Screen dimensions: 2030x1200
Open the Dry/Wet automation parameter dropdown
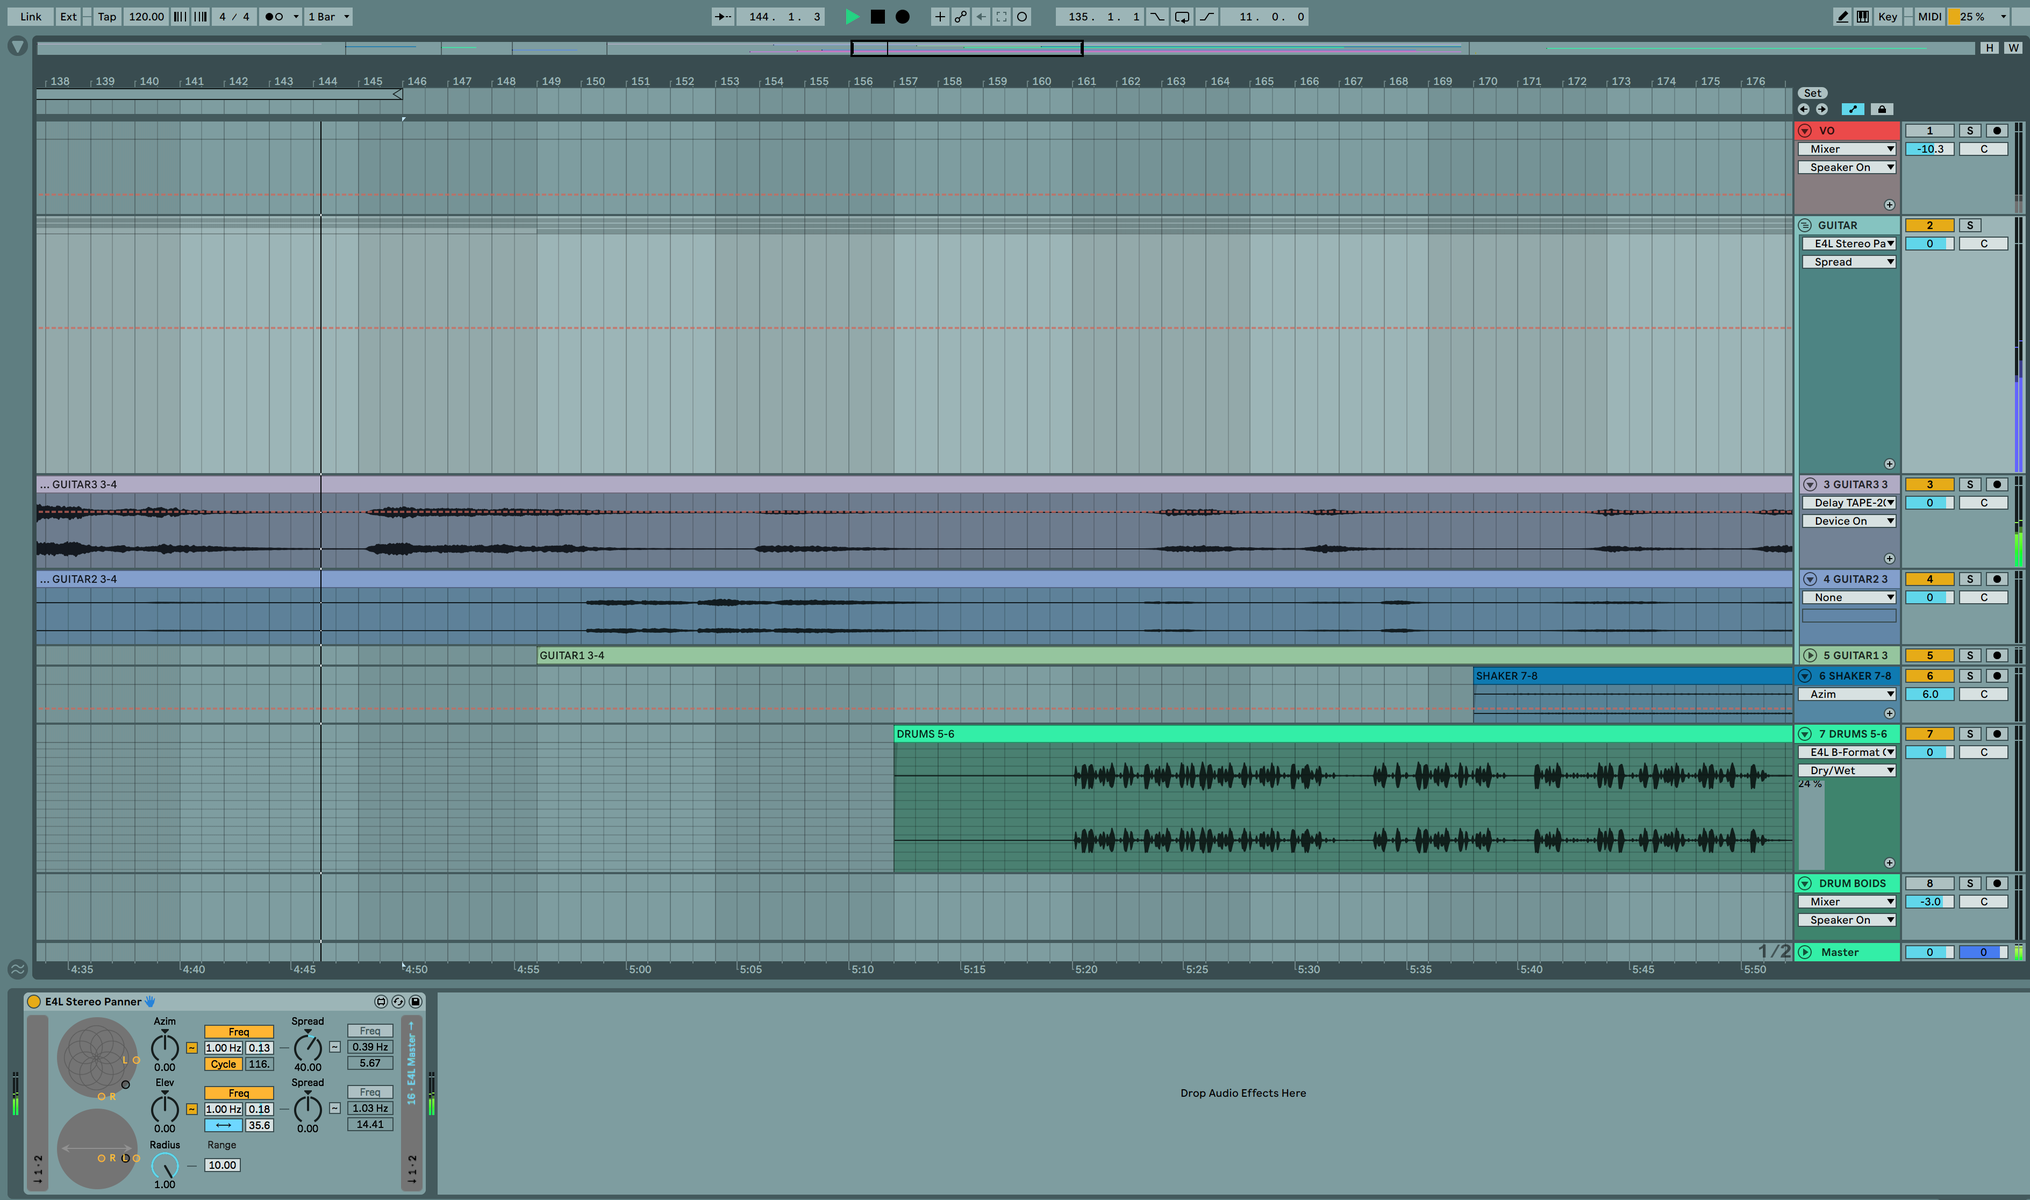(x=1848, y=770)
